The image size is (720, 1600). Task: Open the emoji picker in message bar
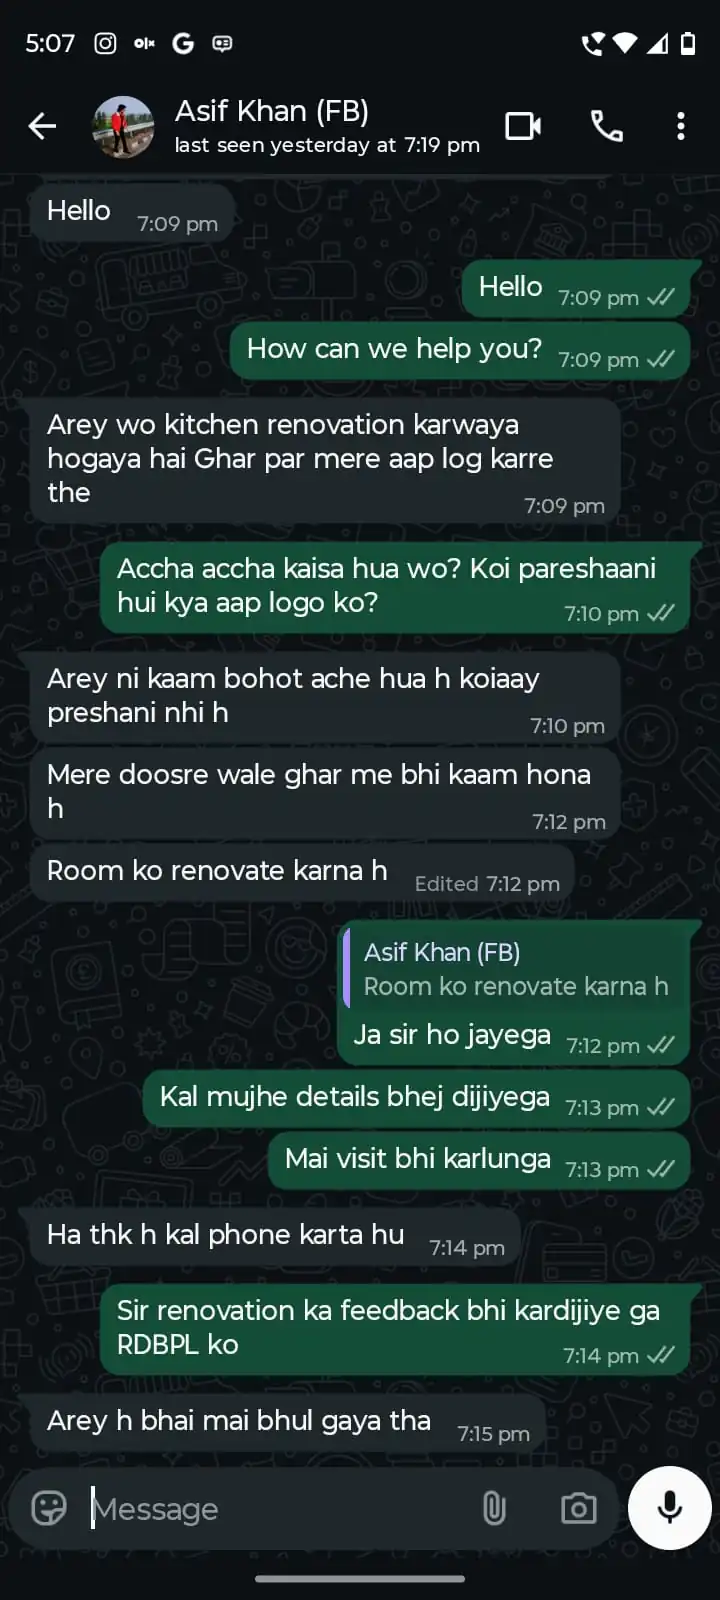coord(49,1508)
